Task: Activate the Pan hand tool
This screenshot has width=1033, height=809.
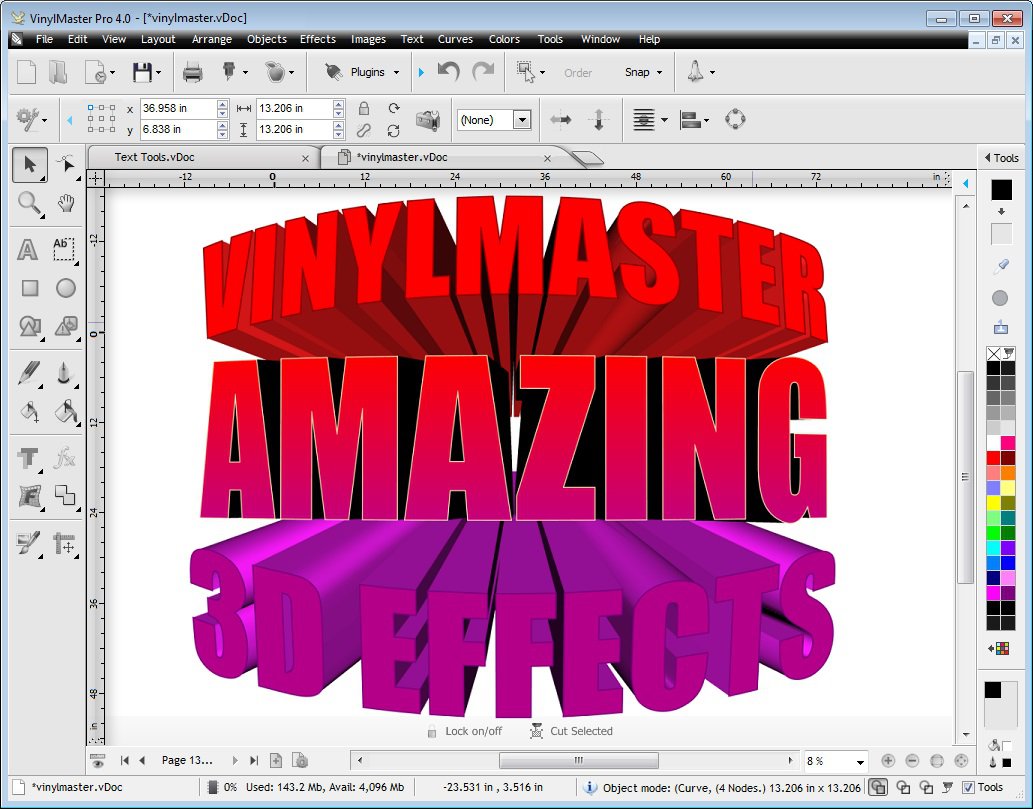Action: [x=66, y=204]
